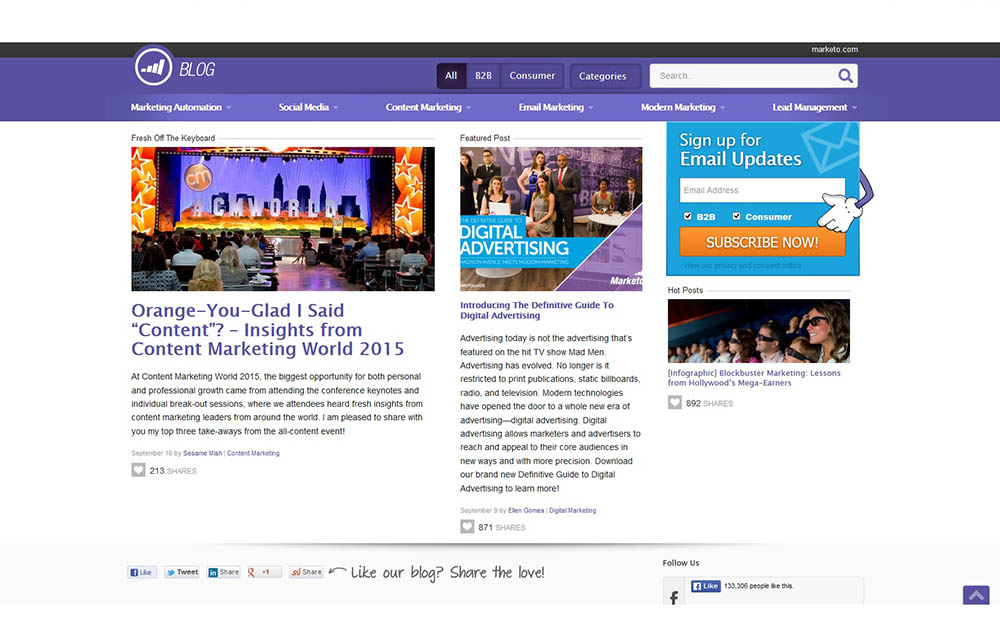Click author link Sesame Mish
The image size is (1000, 625).
click(x=203, y=453)
